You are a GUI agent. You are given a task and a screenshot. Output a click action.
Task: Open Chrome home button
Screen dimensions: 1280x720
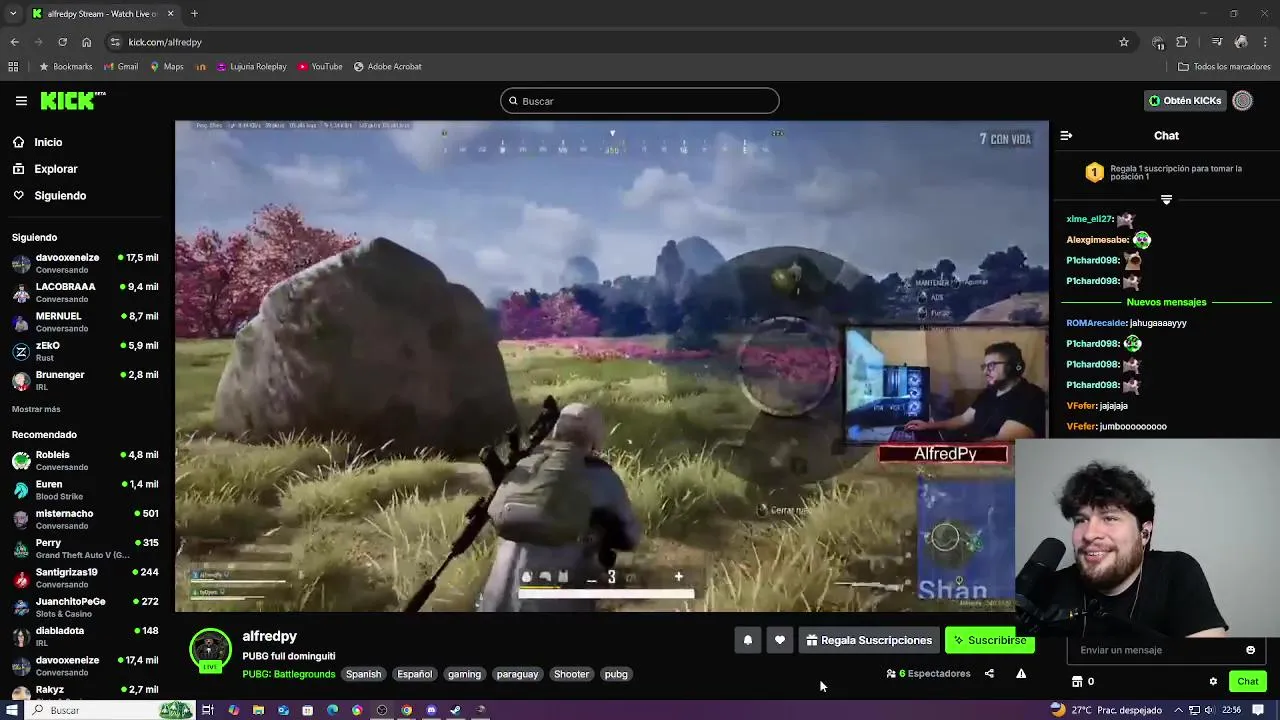click(x=86, y=42)
